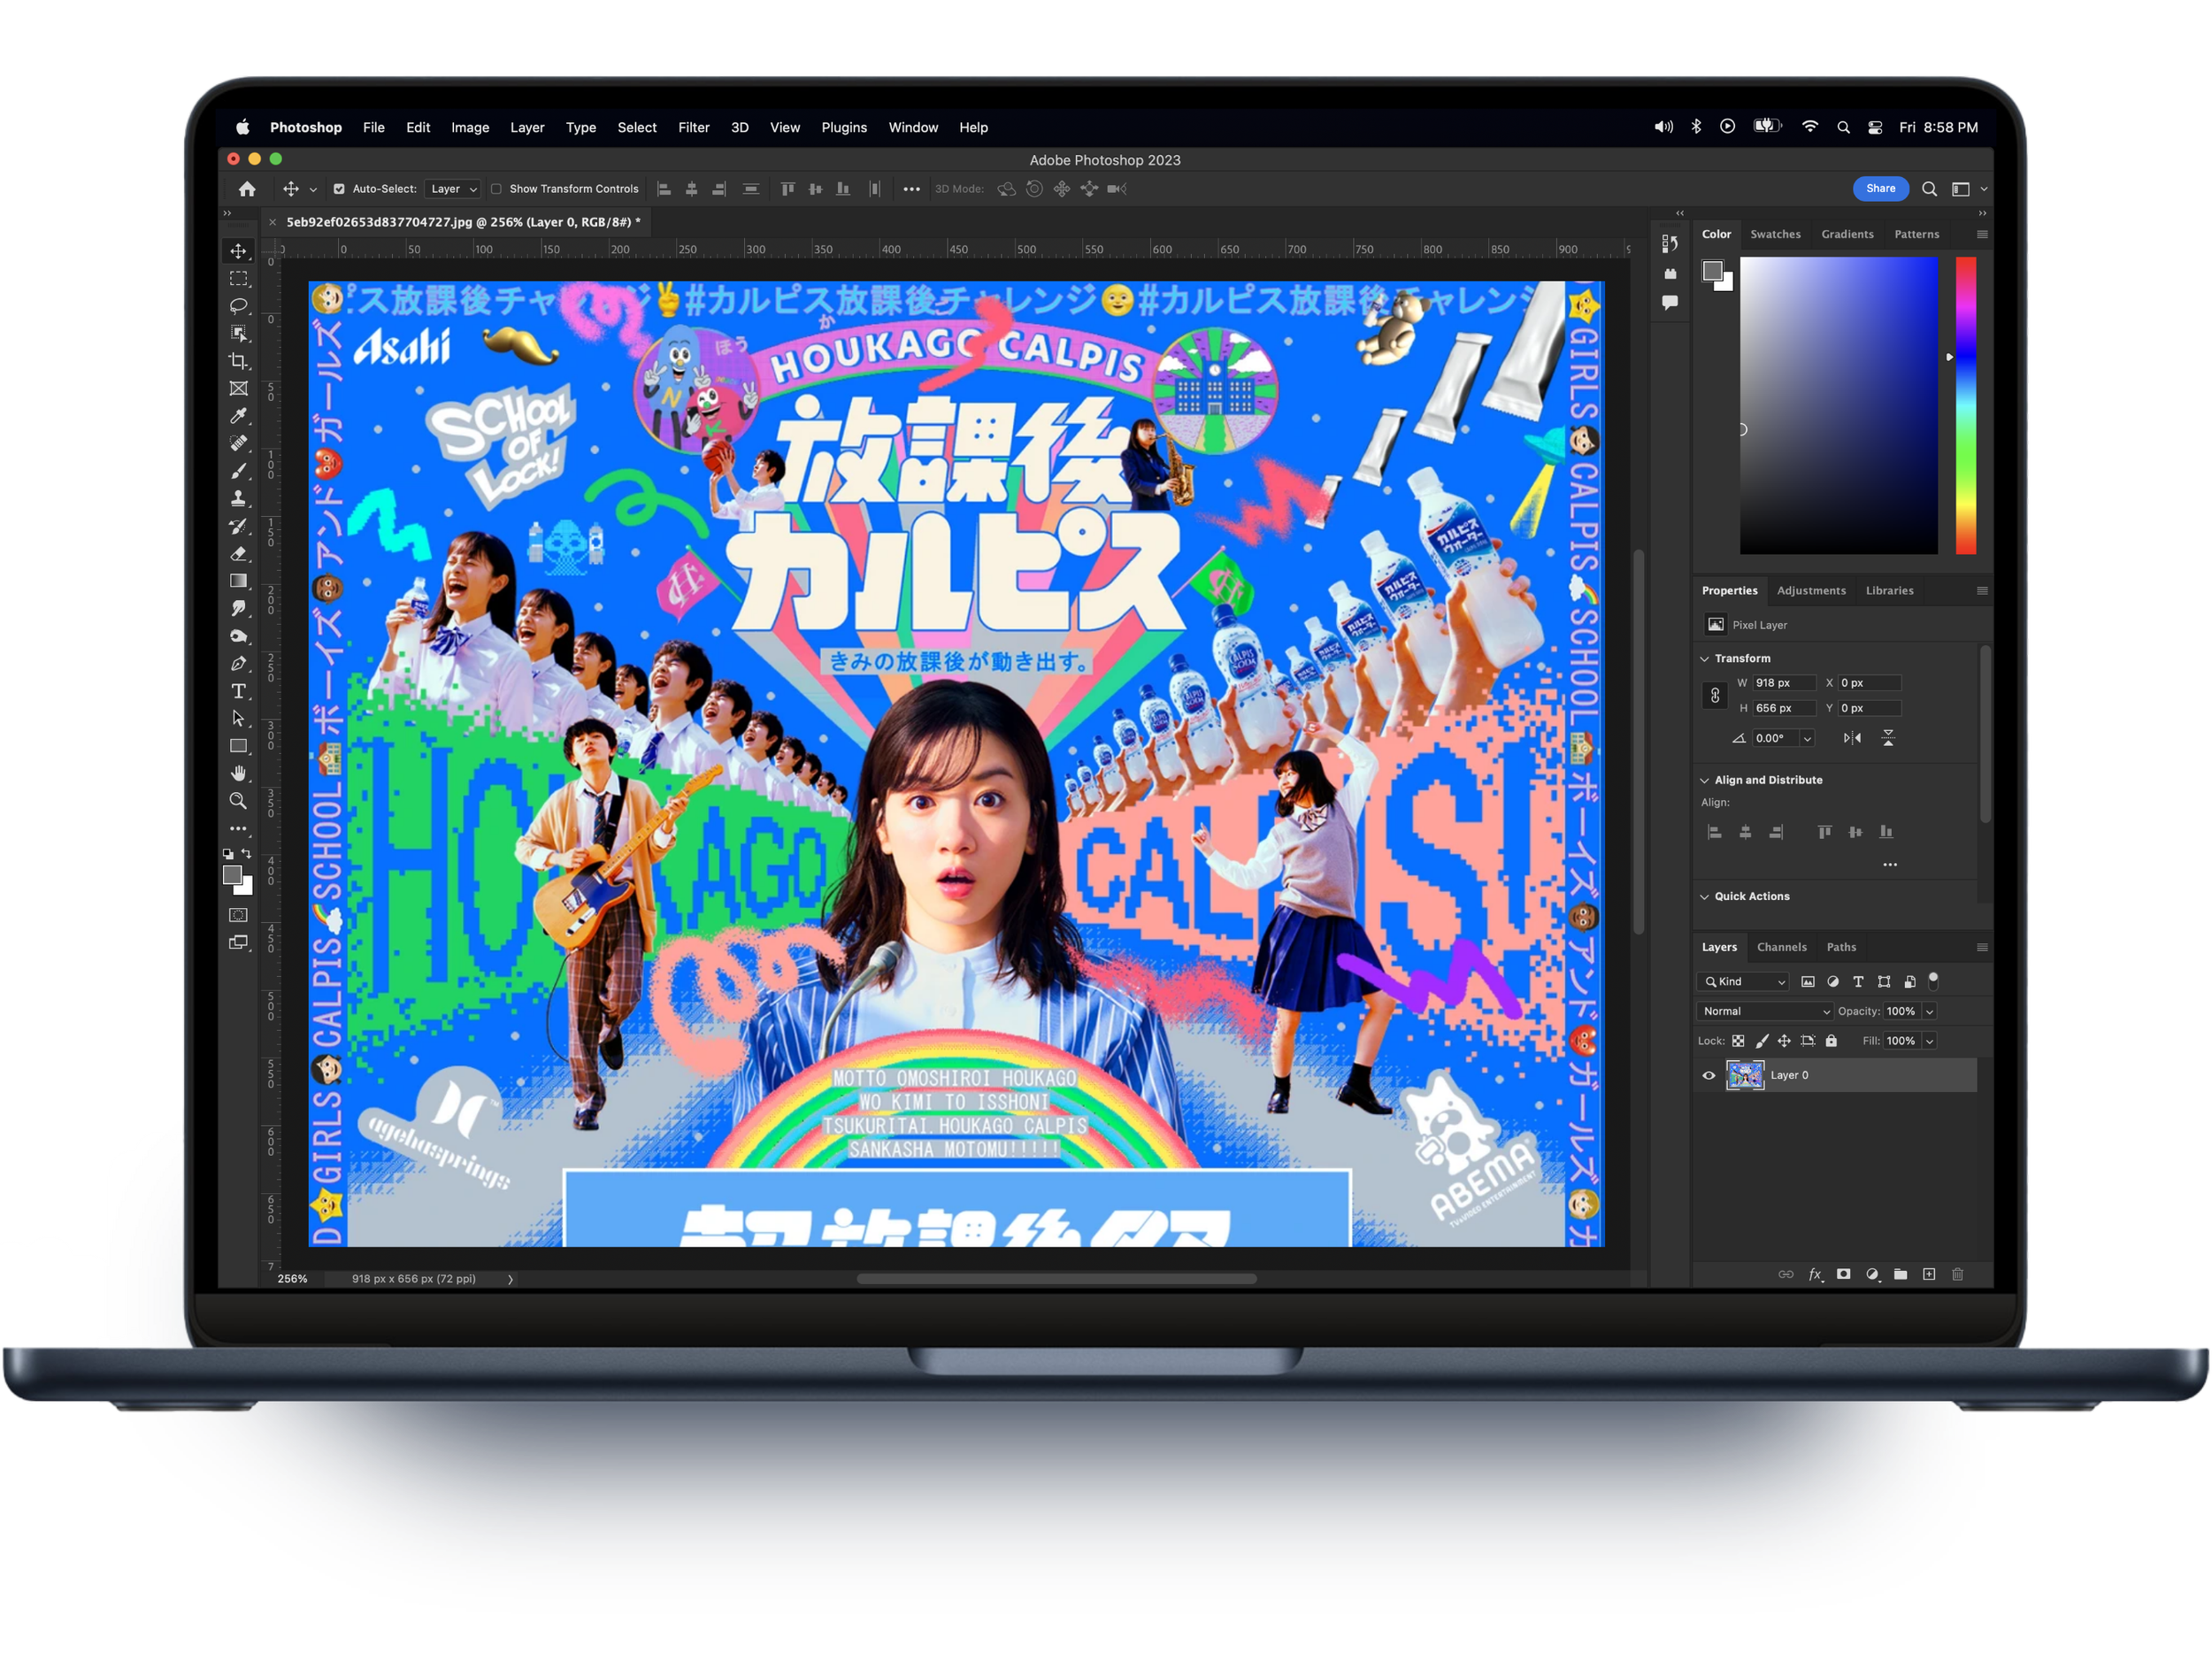Viewport: 2212px width, 1662px height.
Task: Enable Show Transform Controls checkbox
Action: [496, 189]
